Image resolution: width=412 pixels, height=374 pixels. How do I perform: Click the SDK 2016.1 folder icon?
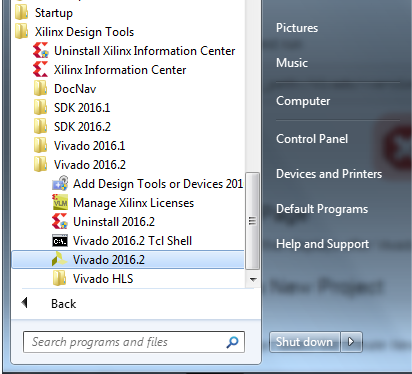coord(41,108)
